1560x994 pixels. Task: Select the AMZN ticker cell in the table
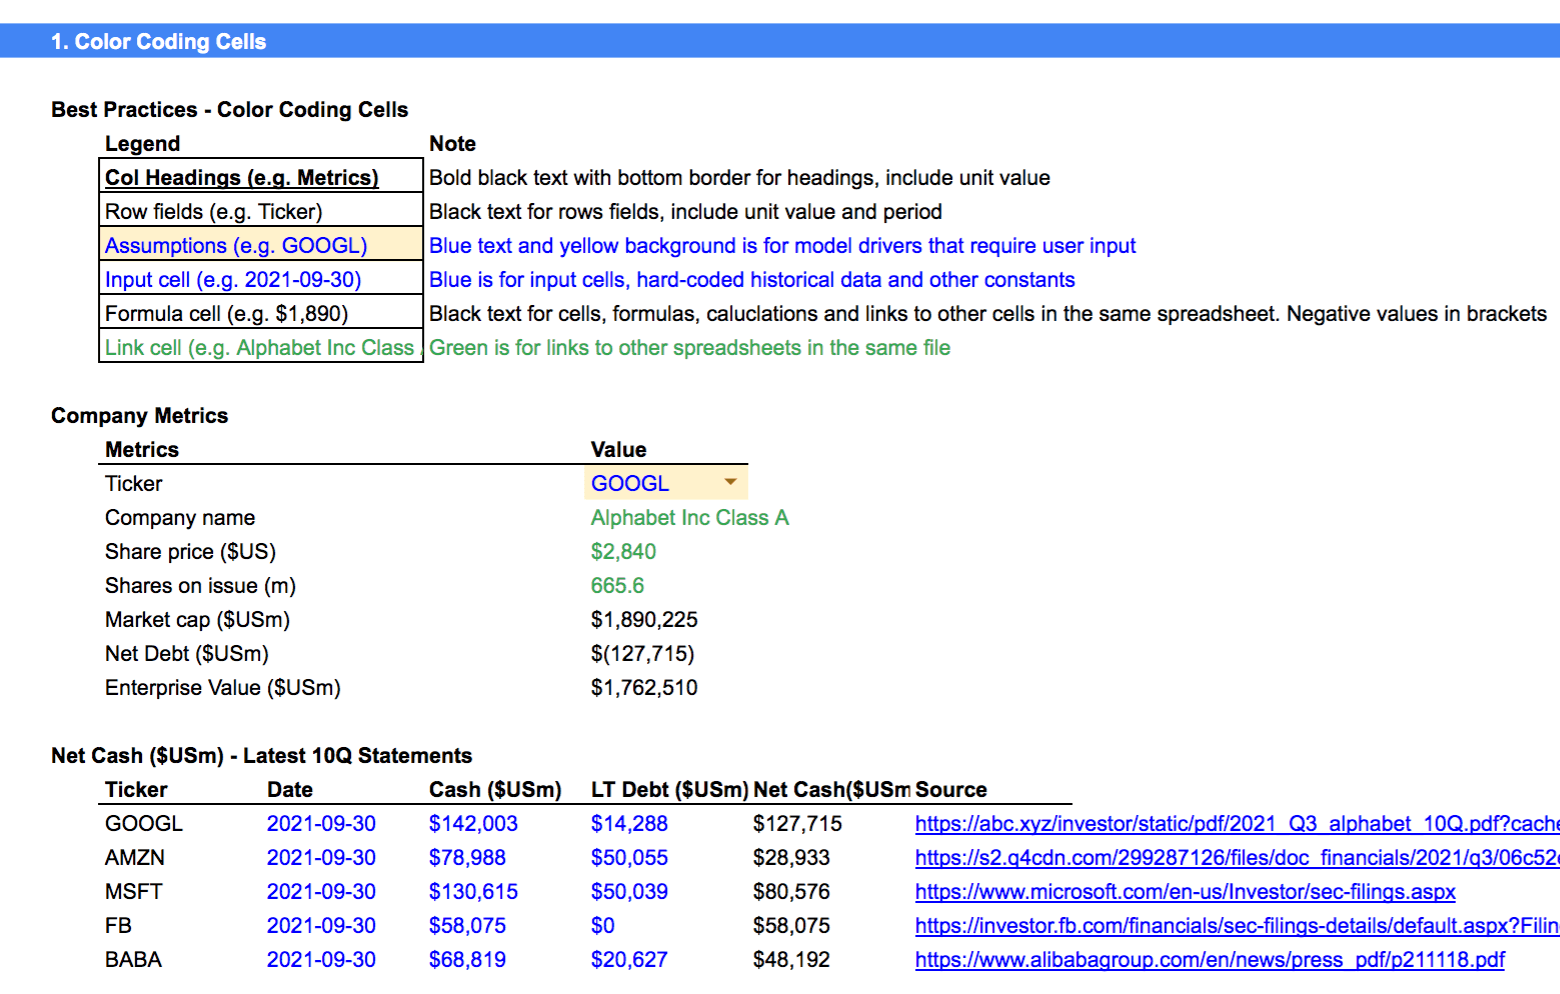point(135,858)
